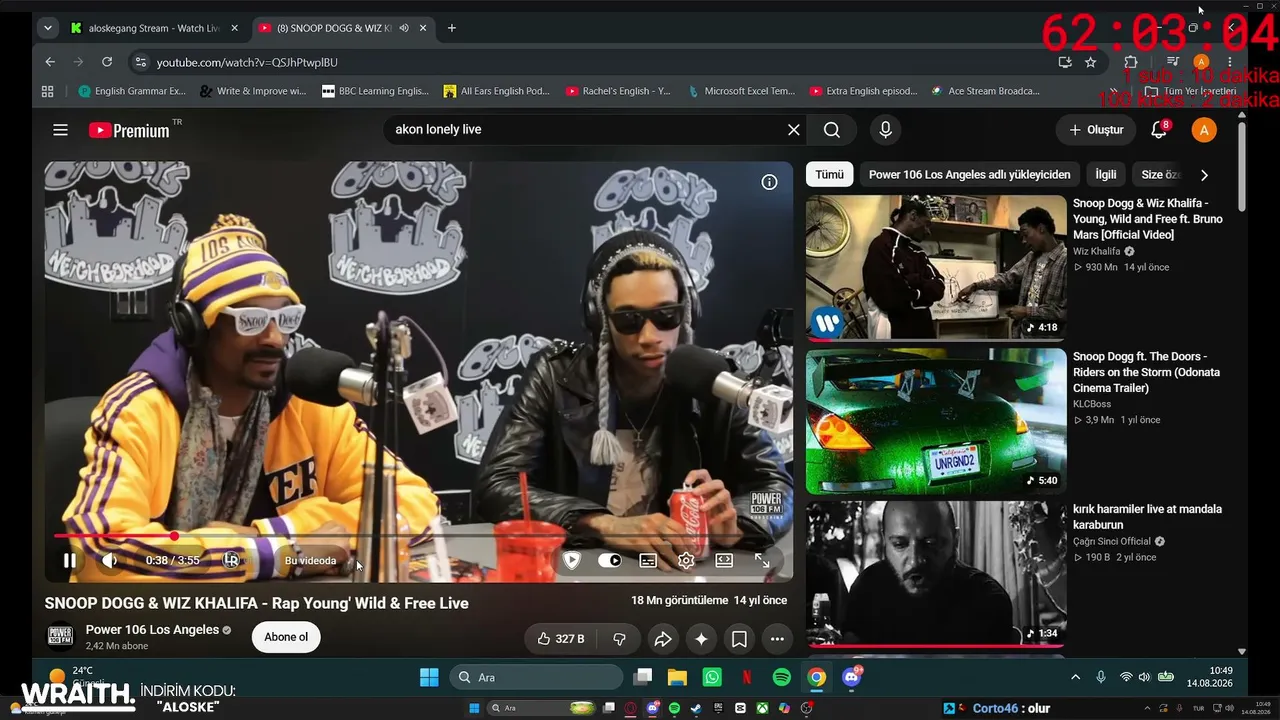This screenshot has height=720, width=1280.
Task: Share the video
Action: pyautogui.click(x=662, y=638)
